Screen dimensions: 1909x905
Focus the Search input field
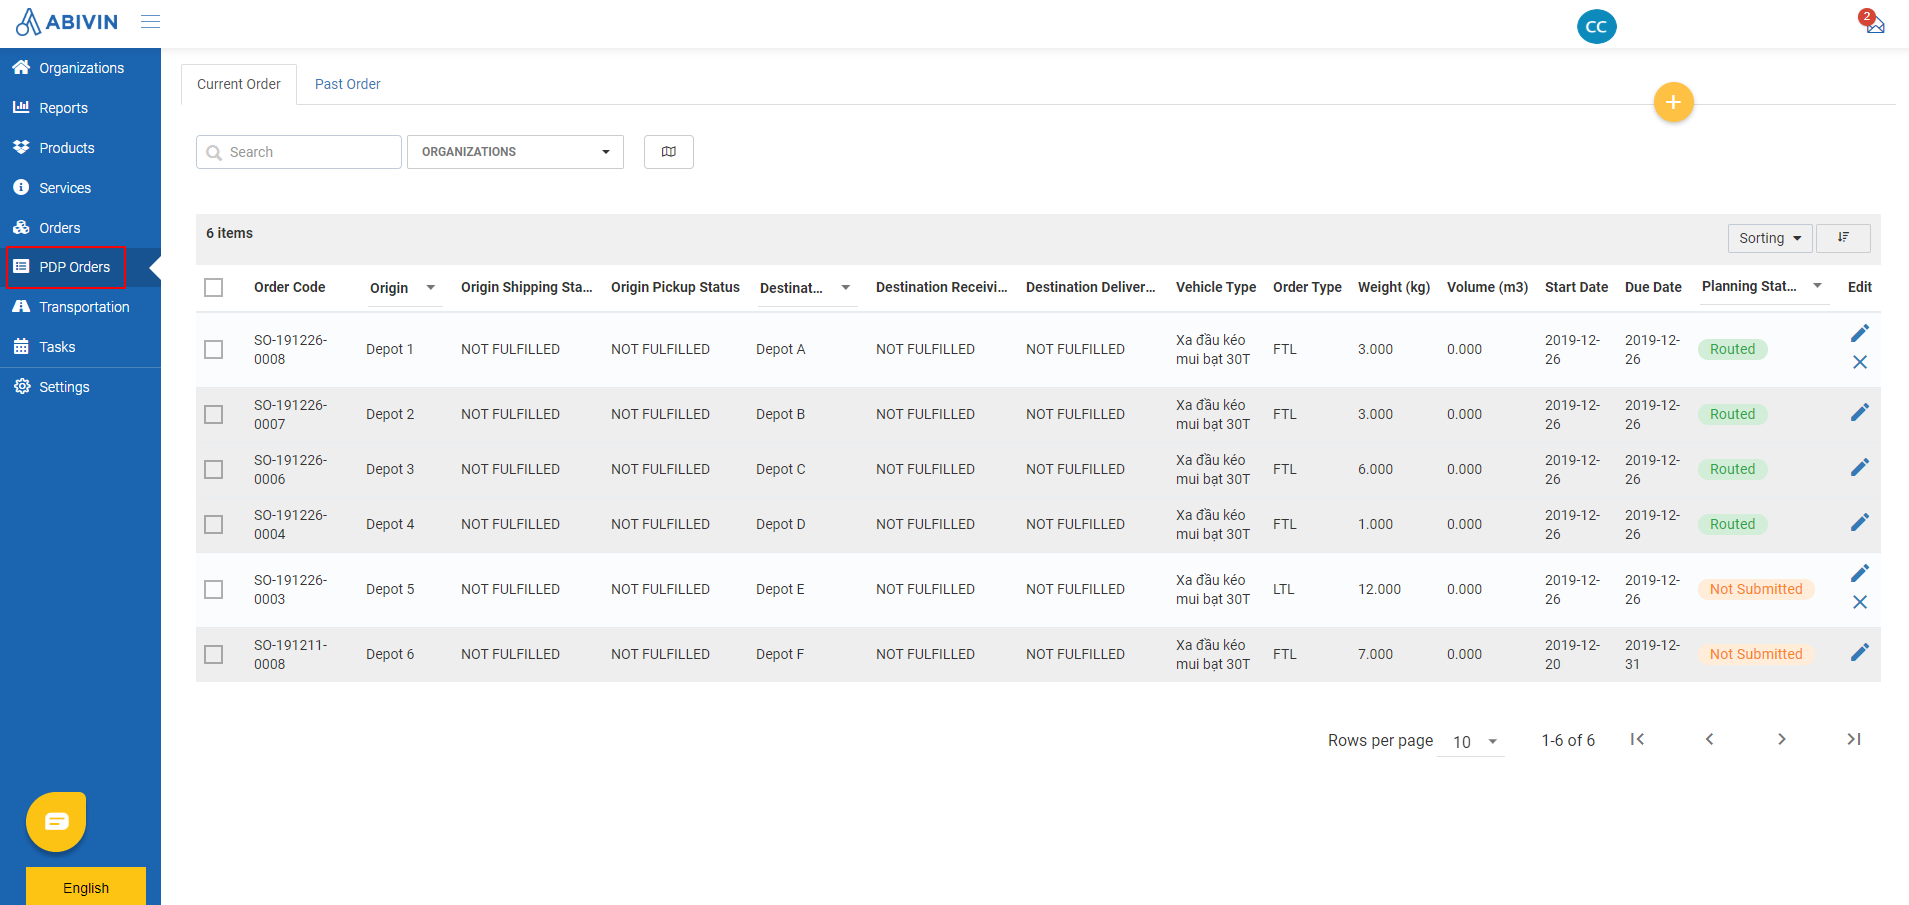[299, 152]
